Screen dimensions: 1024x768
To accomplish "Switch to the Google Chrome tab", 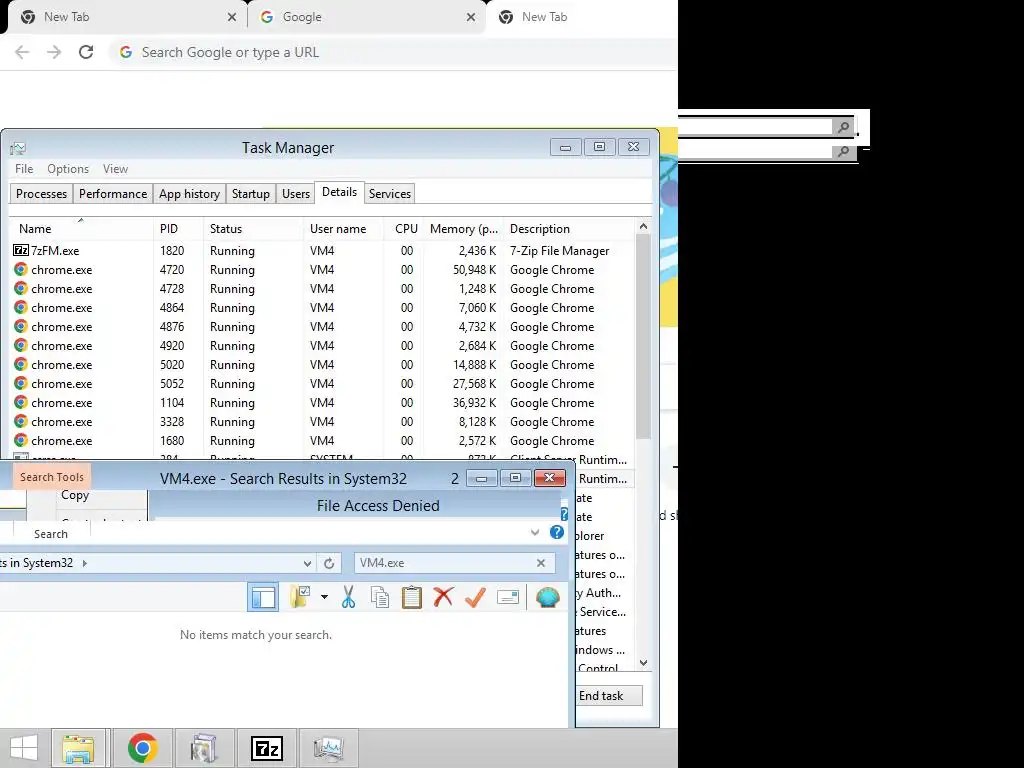I will 366,17.
